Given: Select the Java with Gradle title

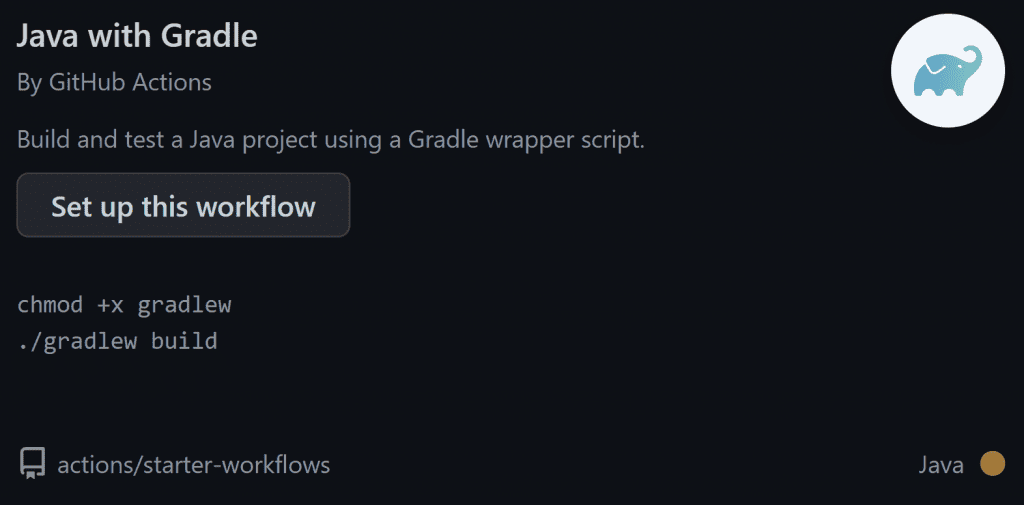Looking at the screenshot, I should pyautogui.click(x=137, y=37).
